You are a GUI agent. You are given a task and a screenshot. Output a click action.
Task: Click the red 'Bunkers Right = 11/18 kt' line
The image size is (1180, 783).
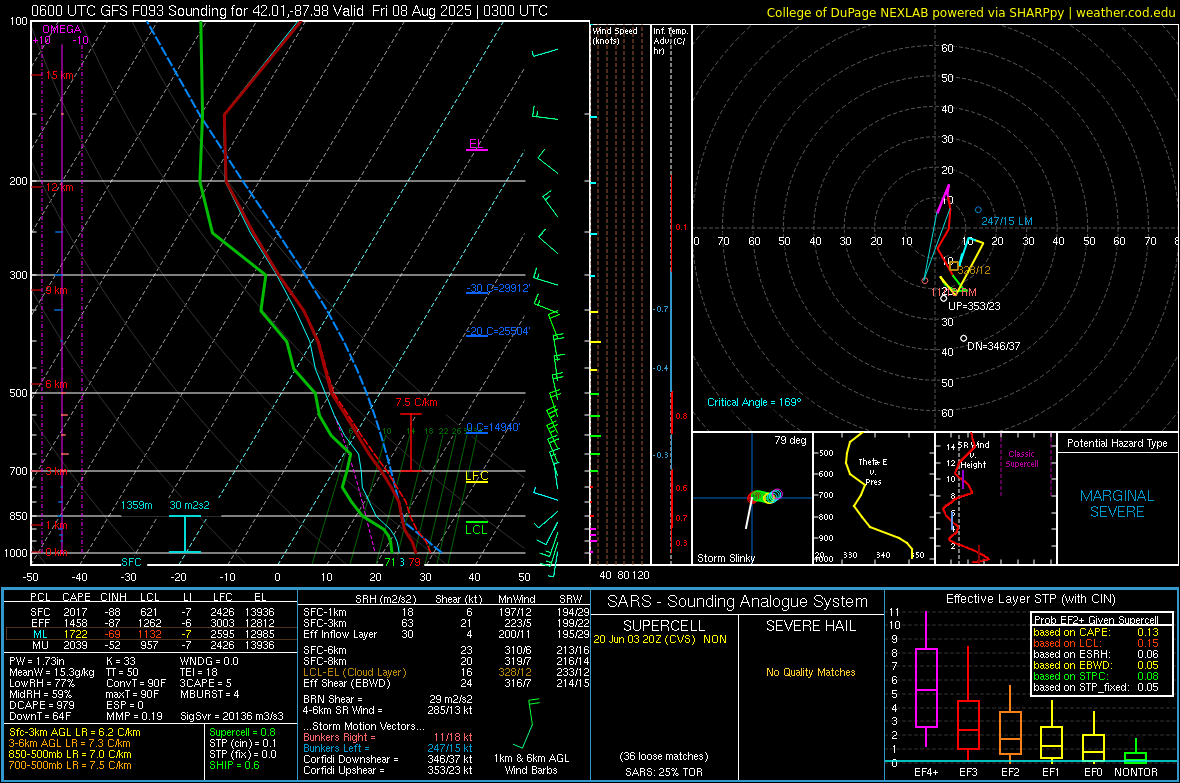[x=387, y=737]
